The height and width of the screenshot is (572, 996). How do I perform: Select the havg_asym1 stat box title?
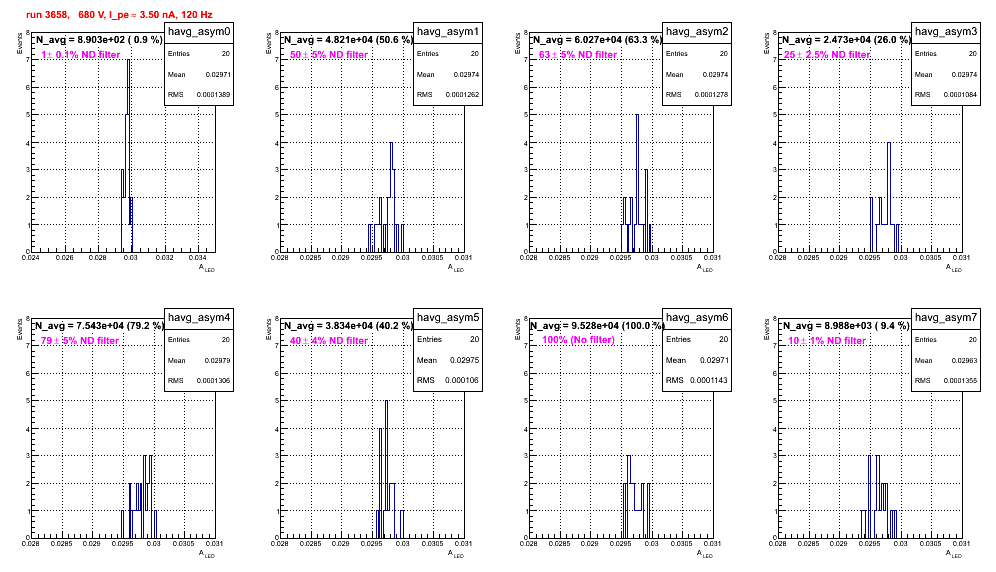coord(448,32)
